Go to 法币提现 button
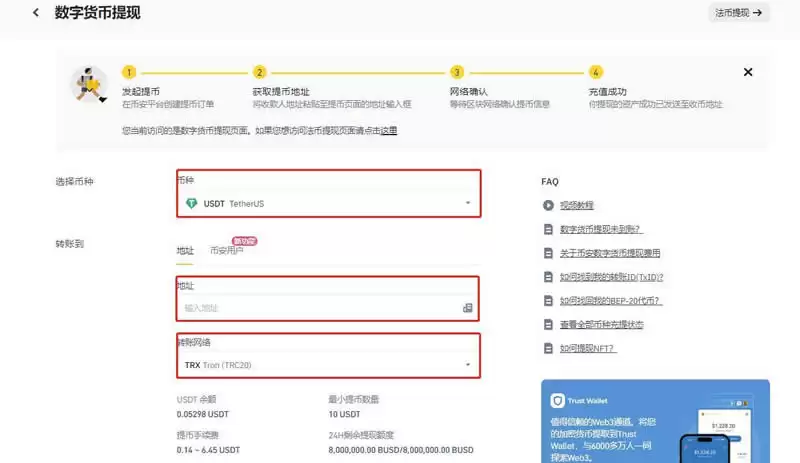Viewport: 800px width, 463px height. tap(739, 13)
